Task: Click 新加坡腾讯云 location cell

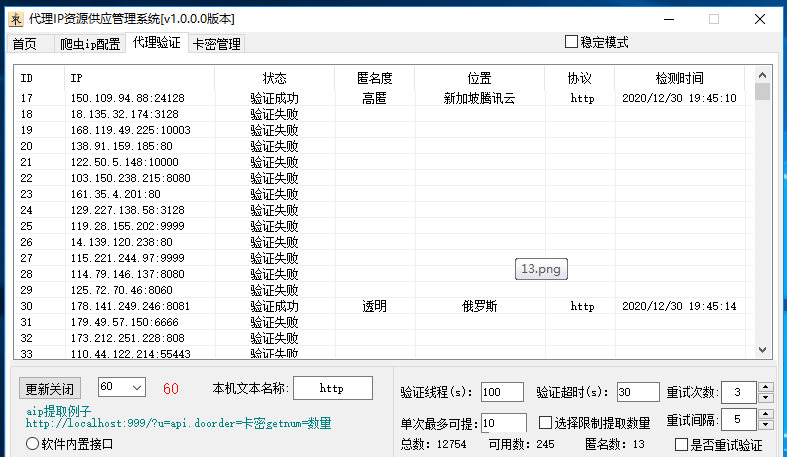Action: coord(479,98)
